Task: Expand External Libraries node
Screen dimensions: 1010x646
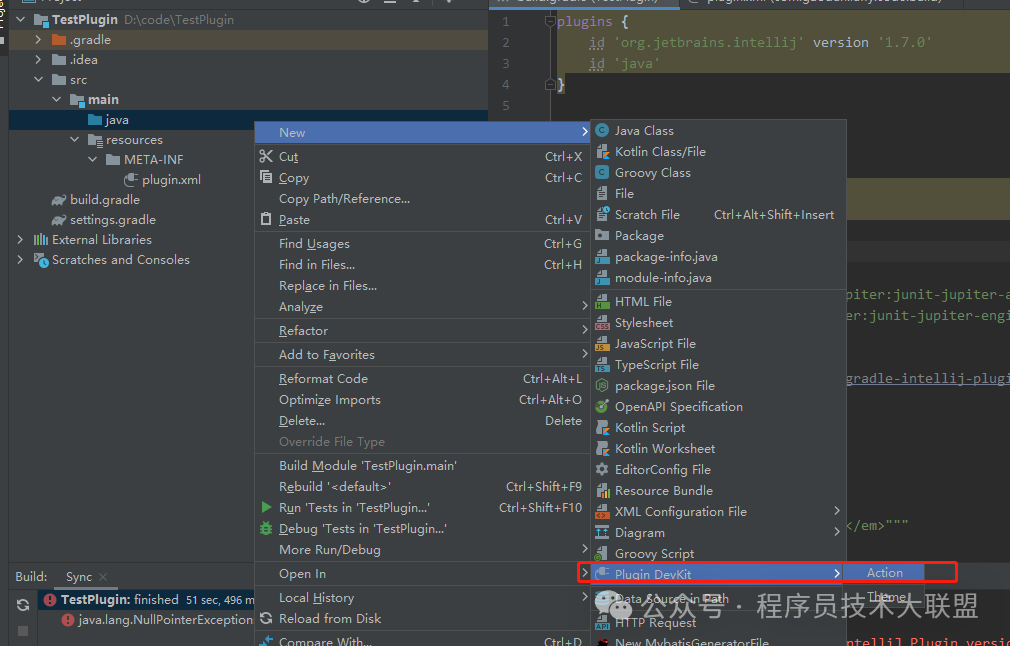Action: (x=21, y=240)
